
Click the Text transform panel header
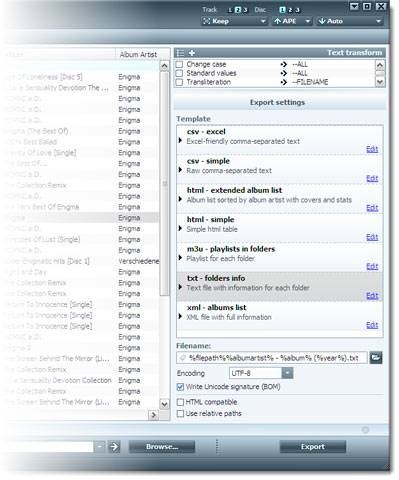[280, 53]
